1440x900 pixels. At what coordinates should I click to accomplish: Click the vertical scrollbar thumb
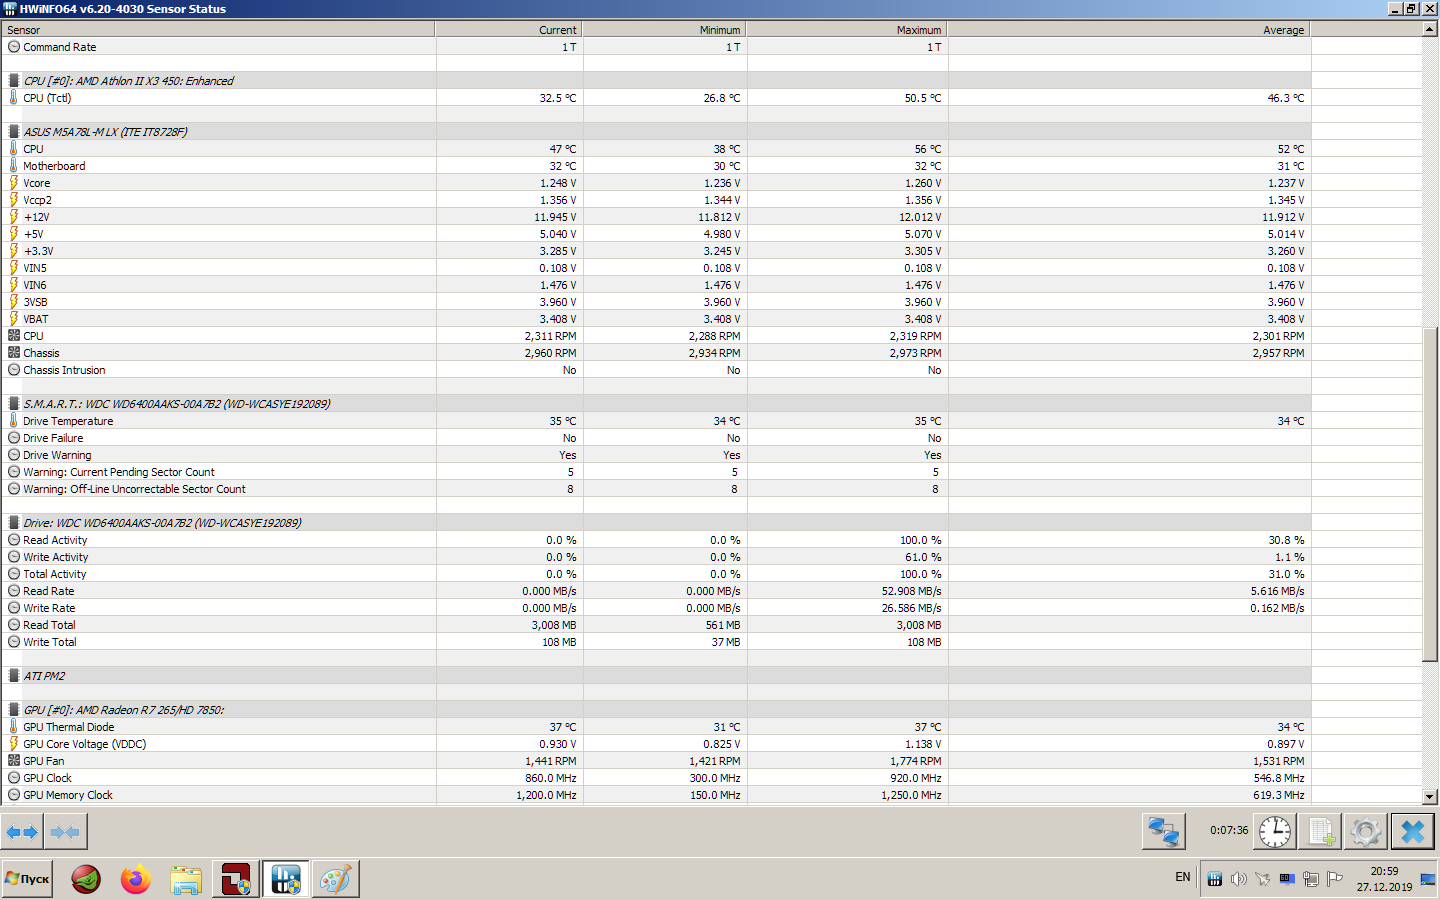(1430, 494)
